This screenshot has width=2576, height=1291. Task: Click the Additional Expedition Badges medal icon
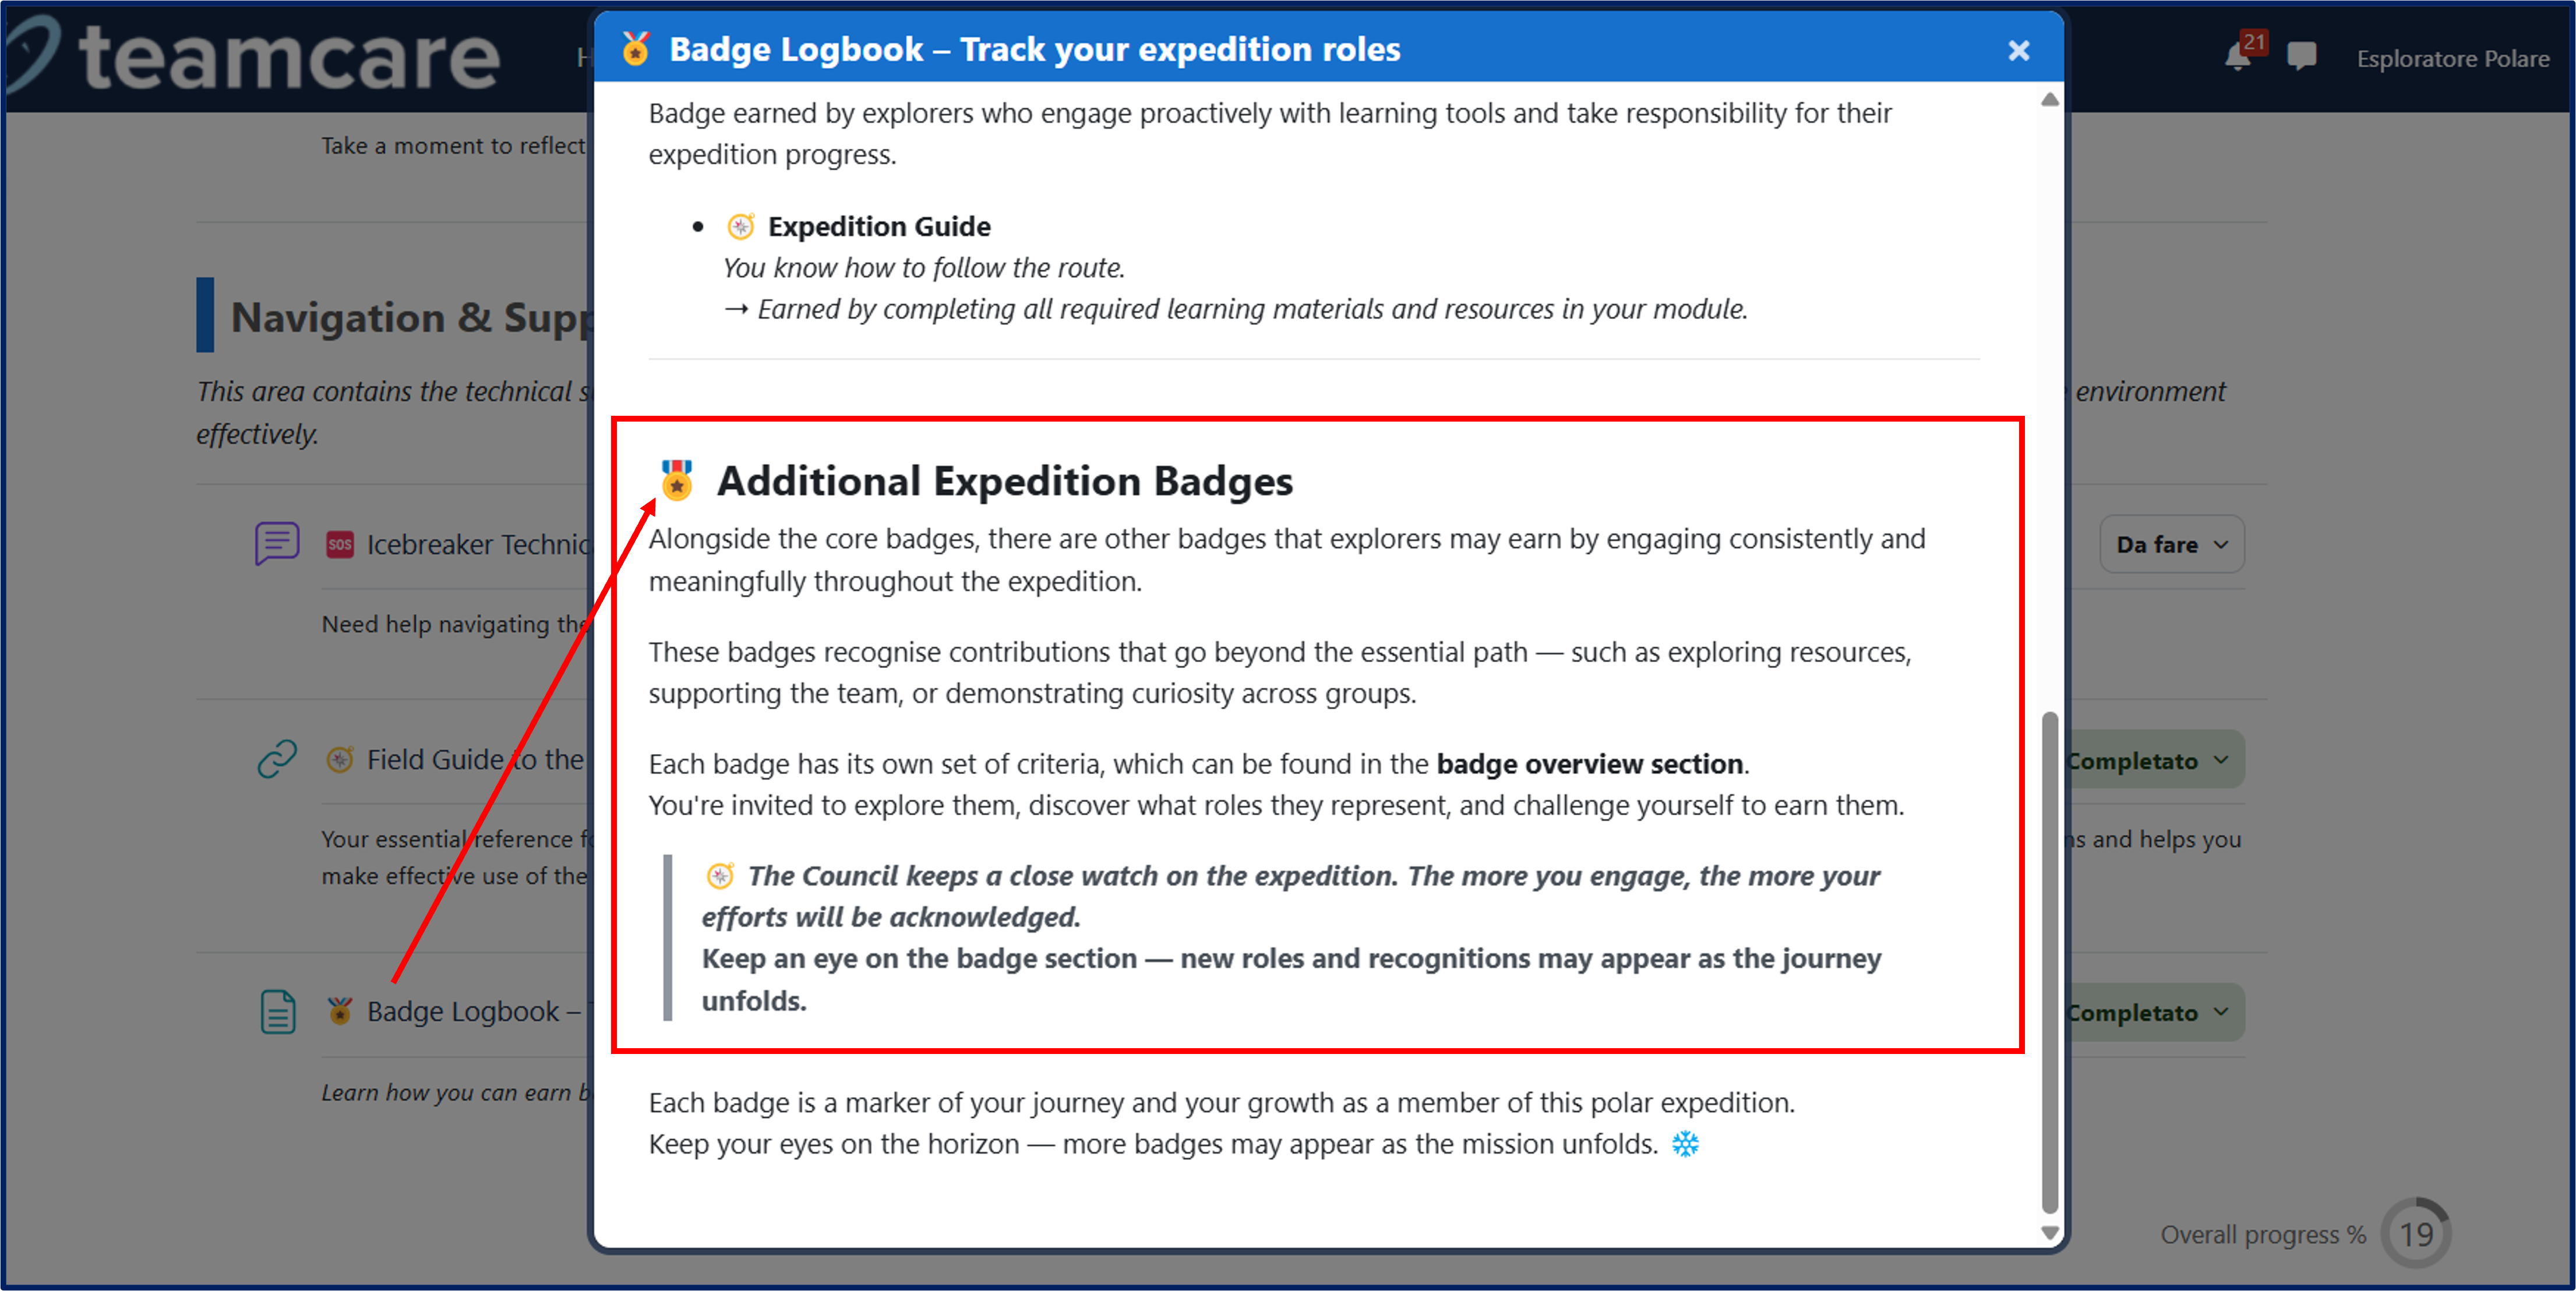(x=677, y=480)
